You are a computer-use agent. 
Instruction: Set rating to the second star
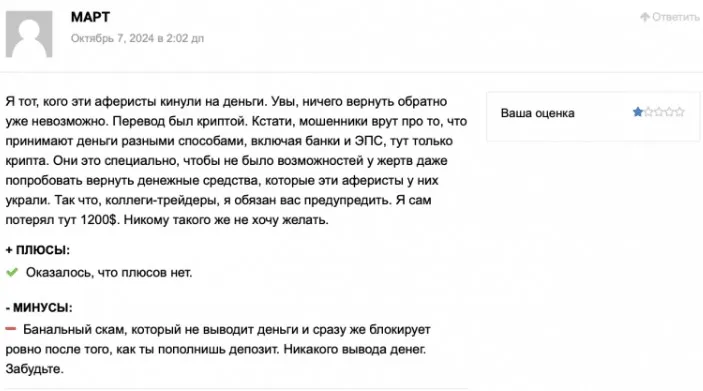coord(648,112)
